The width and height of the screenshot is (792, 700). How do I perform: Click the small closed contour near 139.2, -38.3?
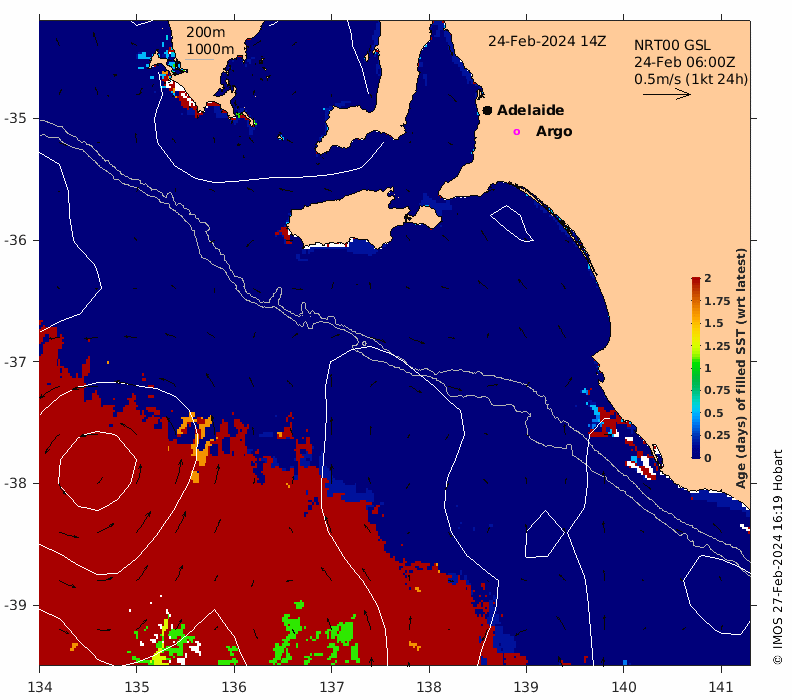(544, 534)
